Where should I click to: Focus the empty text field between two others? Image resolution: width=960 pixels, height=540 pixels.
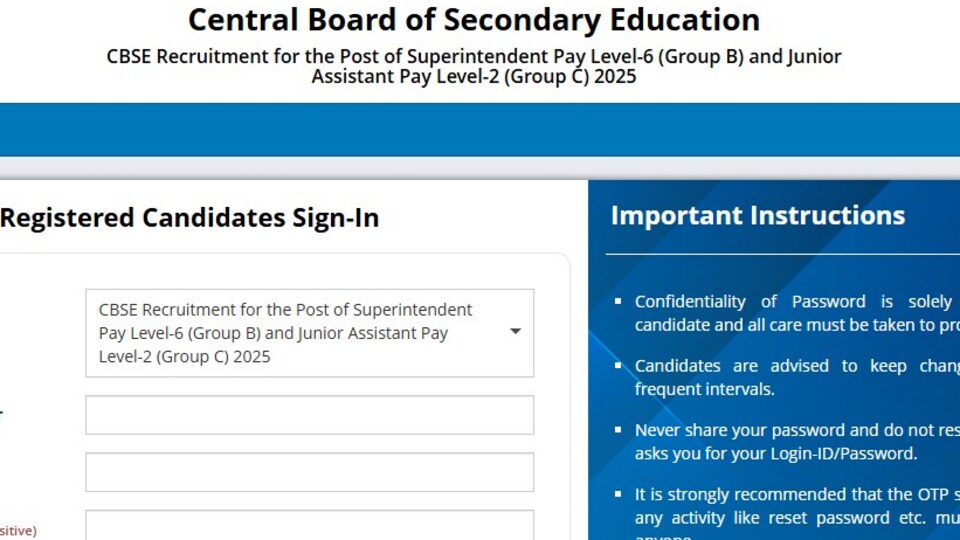[309, 472]
